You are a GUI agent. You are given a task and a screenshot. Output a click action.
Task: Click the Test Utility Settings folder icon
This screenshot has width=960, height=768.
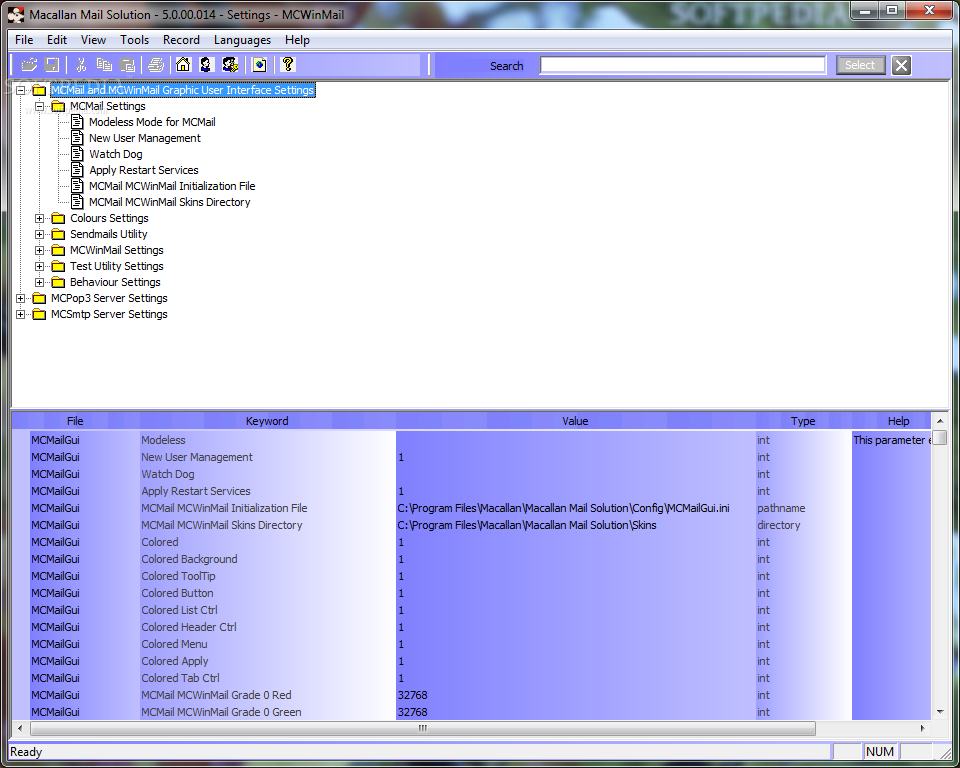(x=58, y=266)
